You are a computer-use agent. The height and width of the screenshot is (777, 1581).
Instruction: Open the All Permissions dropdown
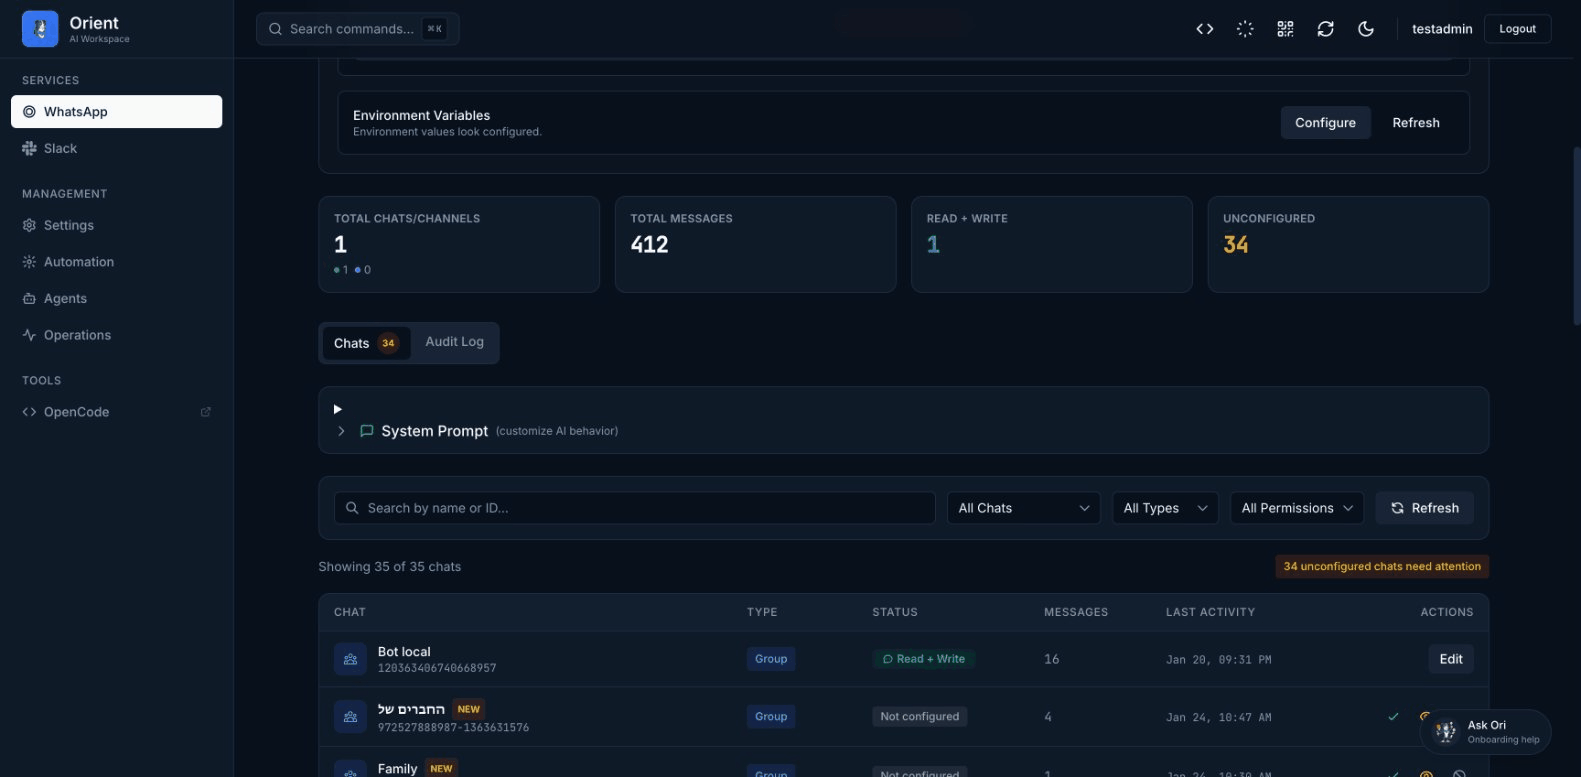coord(1296,508)
